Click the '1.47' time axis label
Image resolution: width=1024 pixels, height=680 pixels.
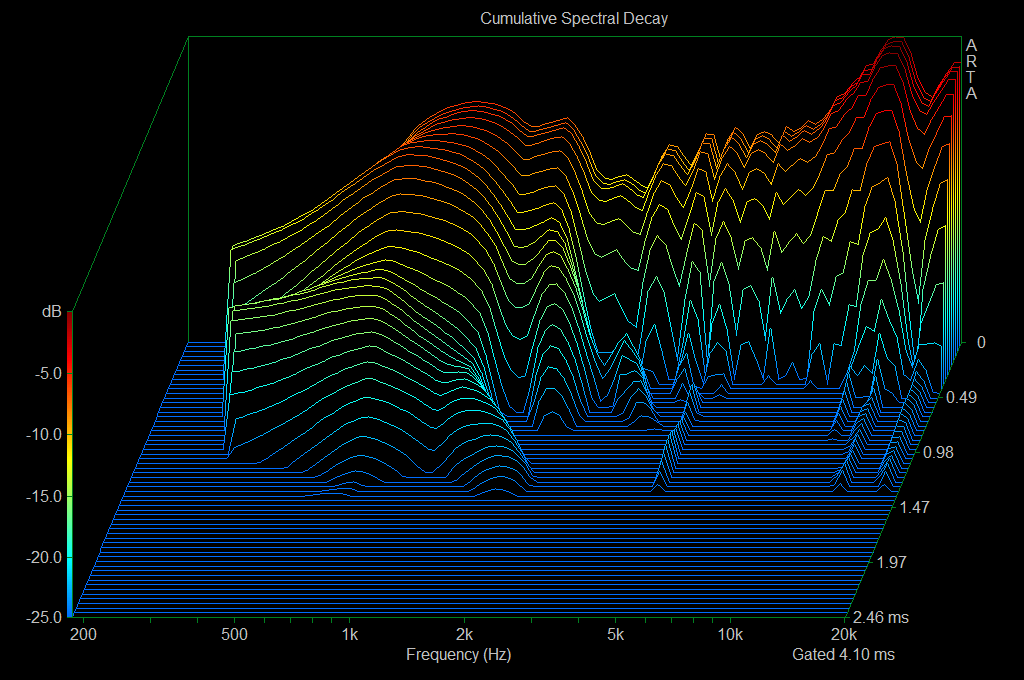(x=915, y=508)
